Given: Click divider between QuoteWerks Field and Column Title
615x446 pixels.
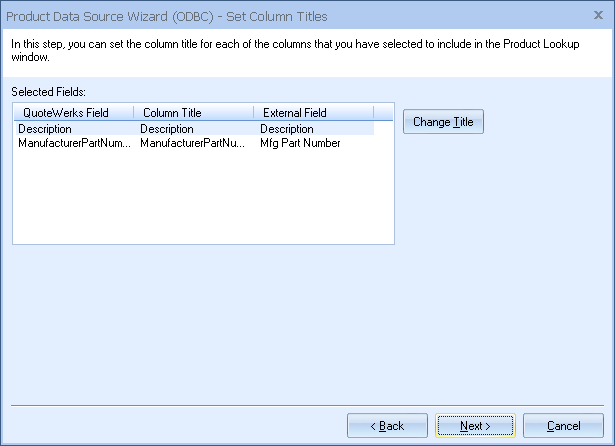Looking at the screenshot, I should [133, 113].
